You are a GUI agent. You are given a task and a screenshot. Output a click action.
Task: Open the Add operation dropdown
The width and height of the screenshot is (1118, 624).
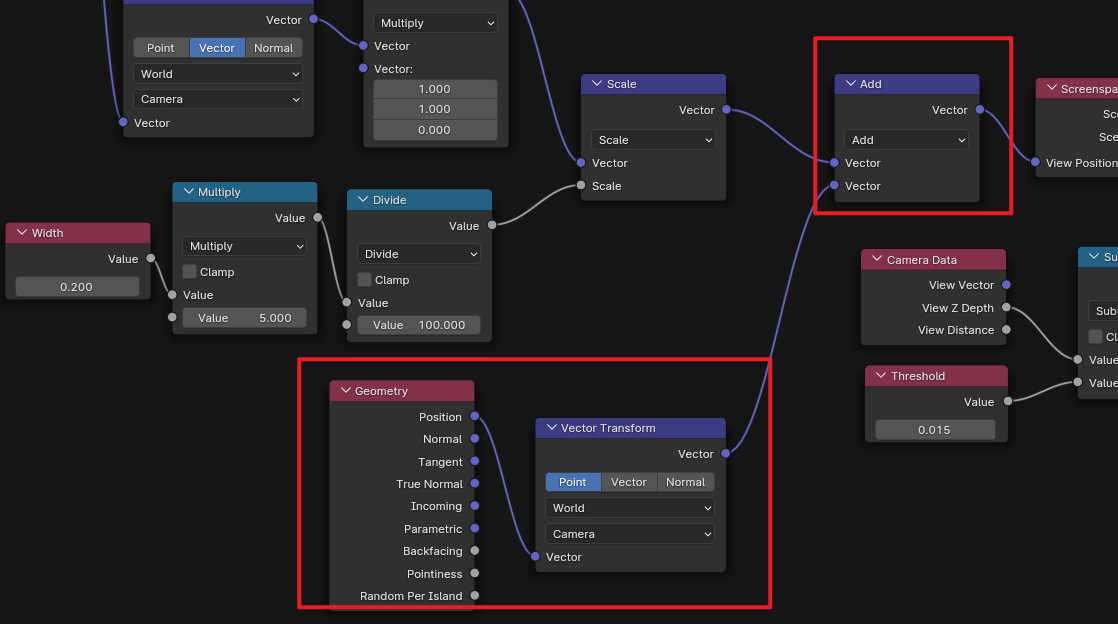pos(906,140)
